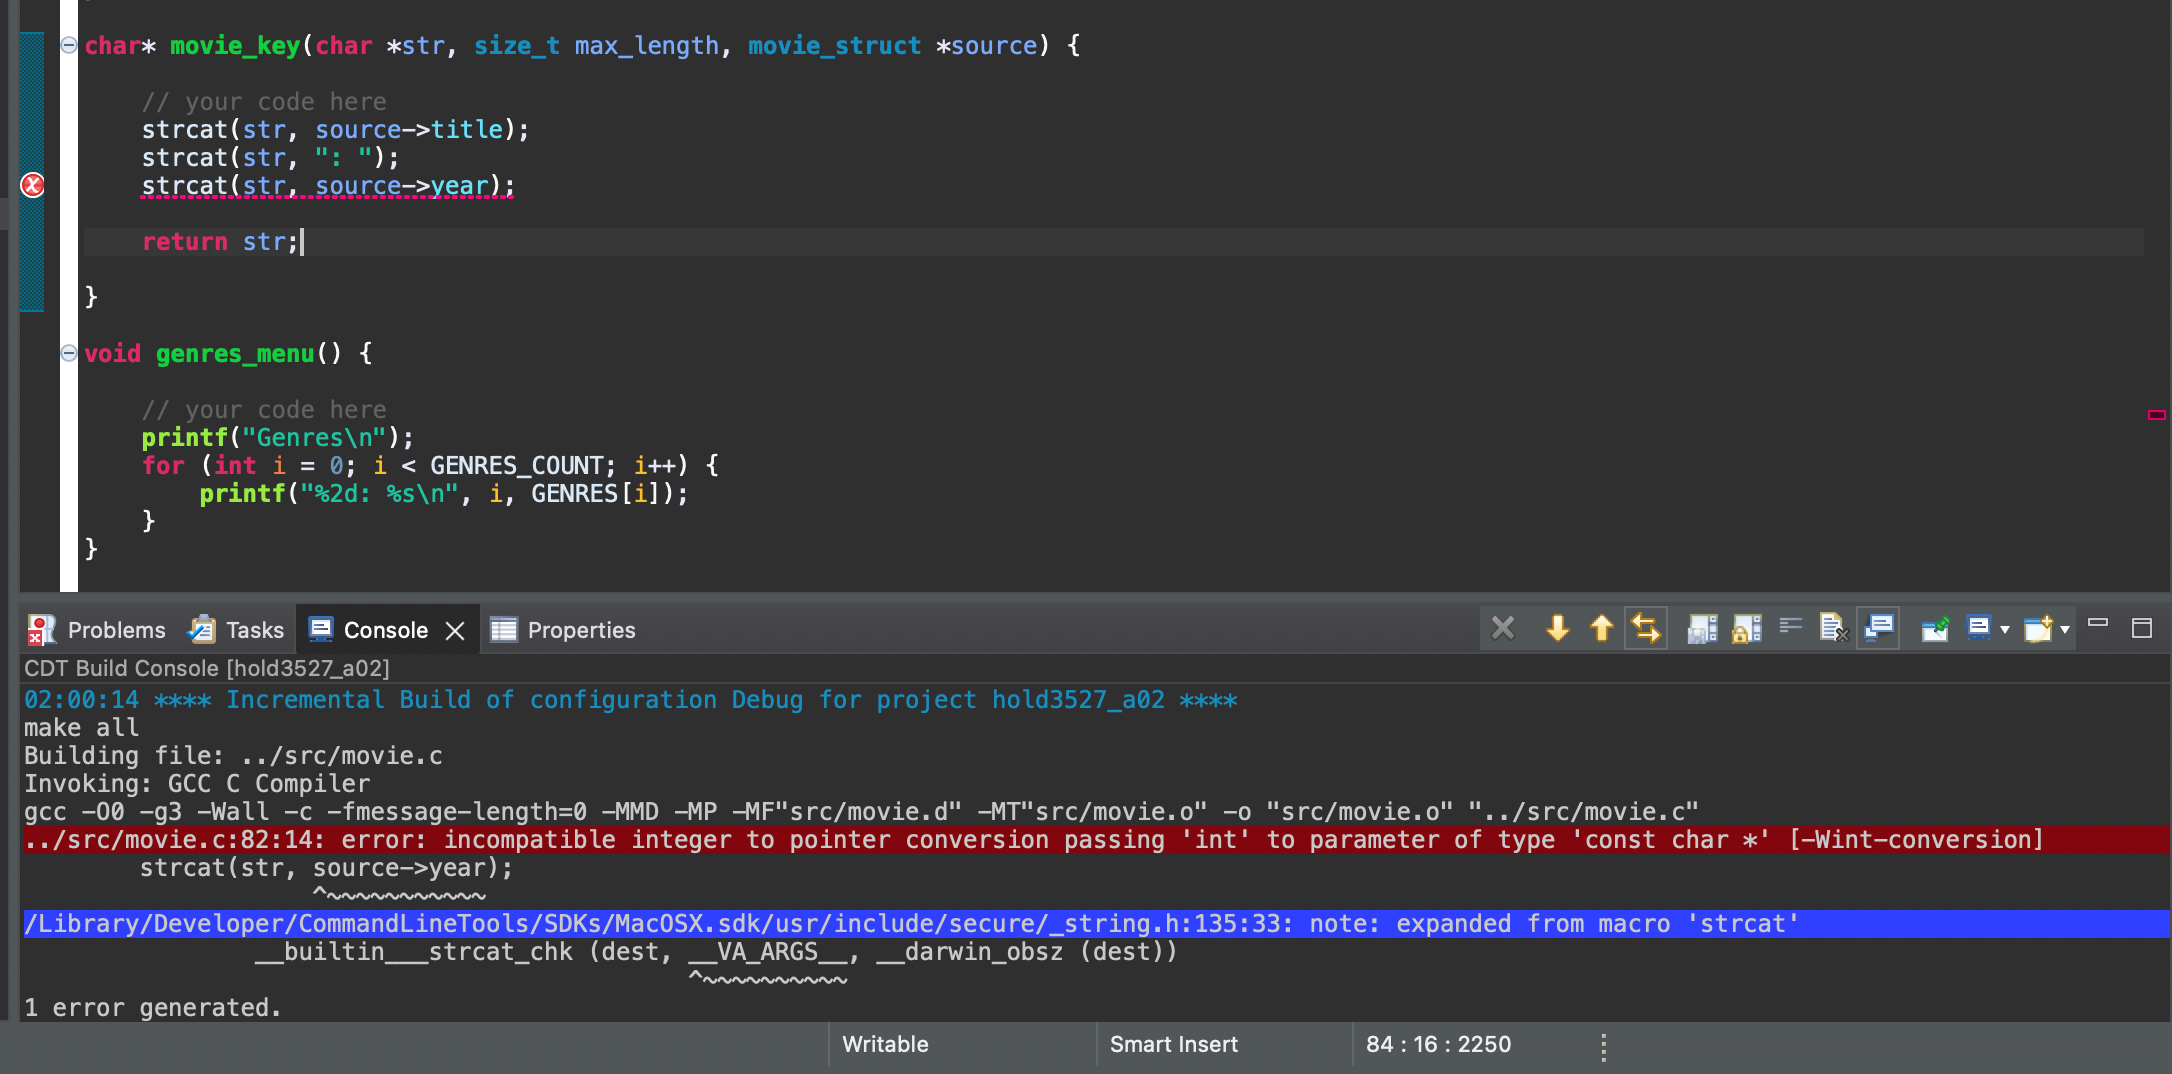Maximize the Console view
This screenshot has width=2172, height=1074.
[2144, 628]
